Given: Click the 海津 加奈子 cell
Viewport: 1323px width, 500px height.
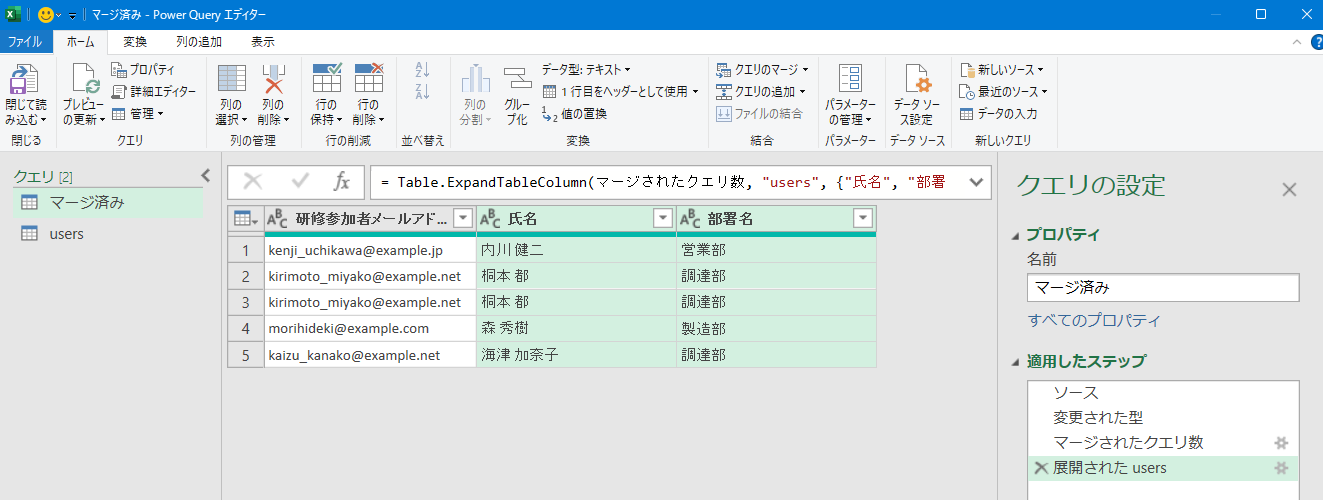Looking at the screenshot, I should click(x=576, y=354).
